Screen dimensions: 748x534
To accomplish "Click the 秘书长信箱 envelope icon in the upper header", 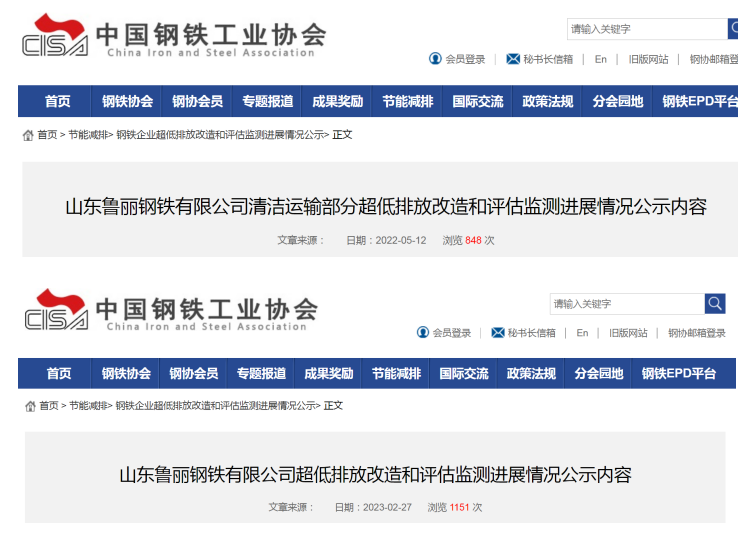I will [513, 59].
